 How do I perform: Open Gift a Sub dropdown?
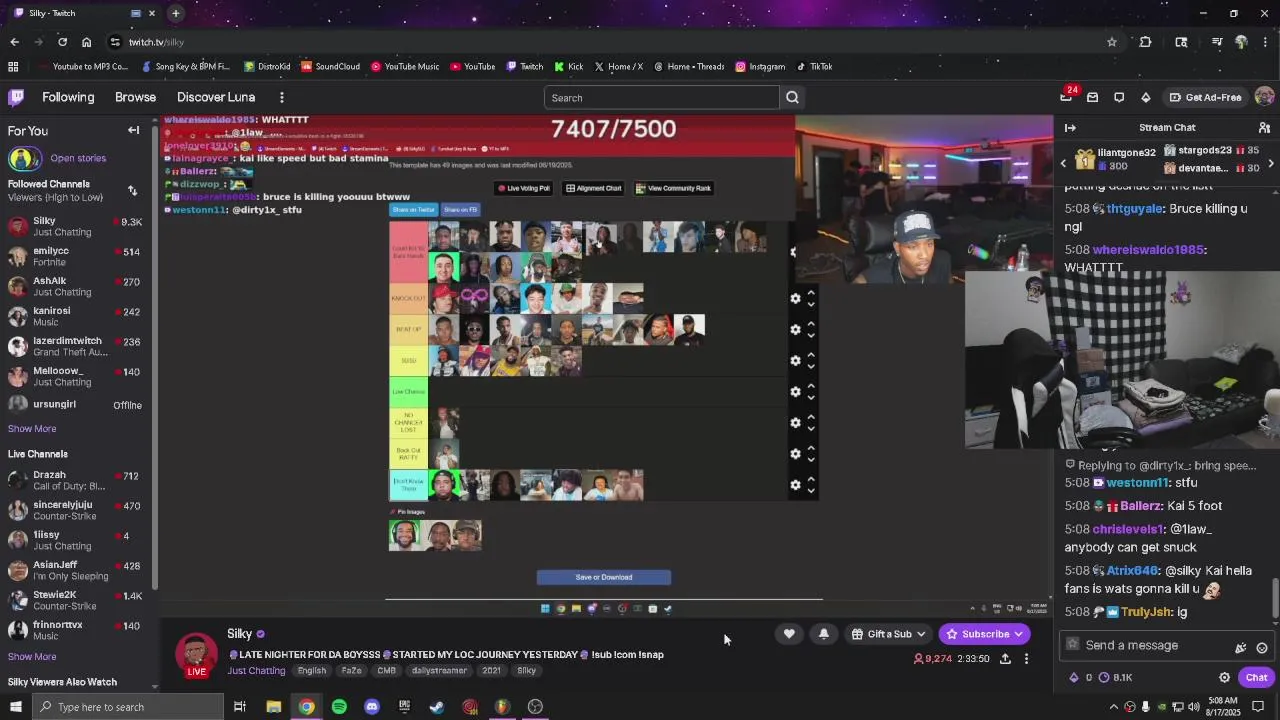click(x=889, y=634)
